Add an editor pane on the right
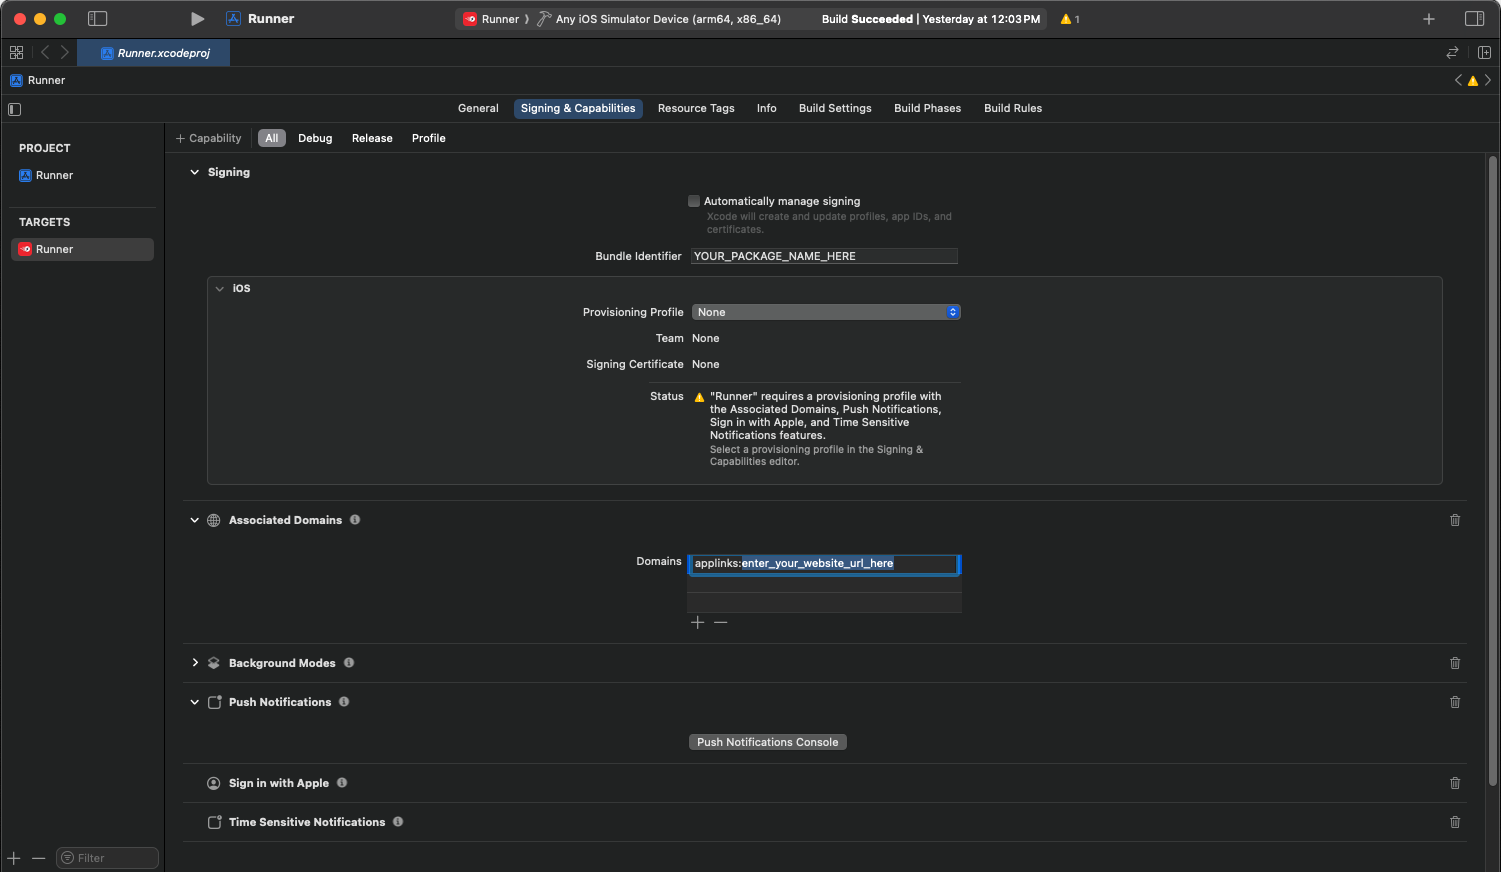 point(1484,52)
